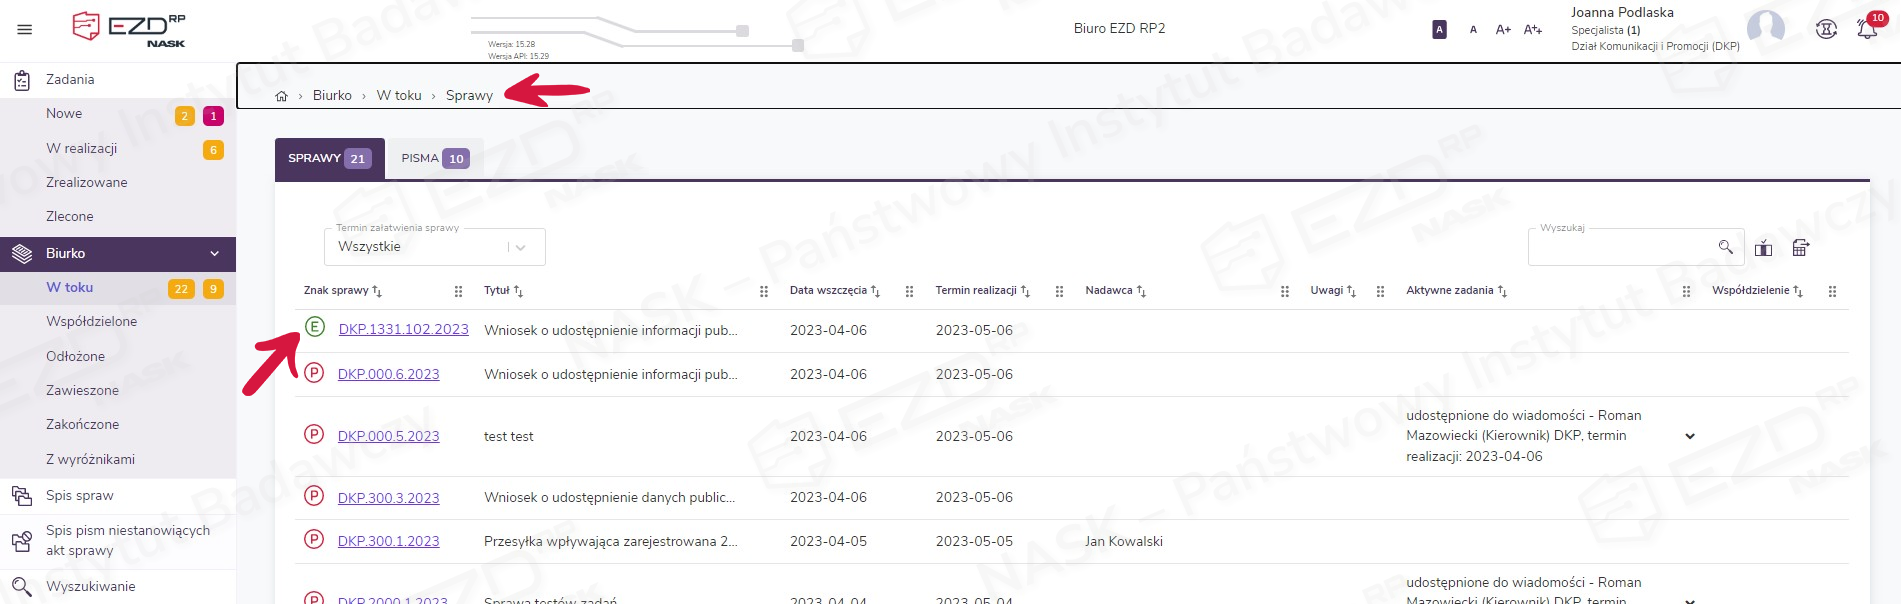
Task: Switch to the PISMA tab
Action: point(434,159)
